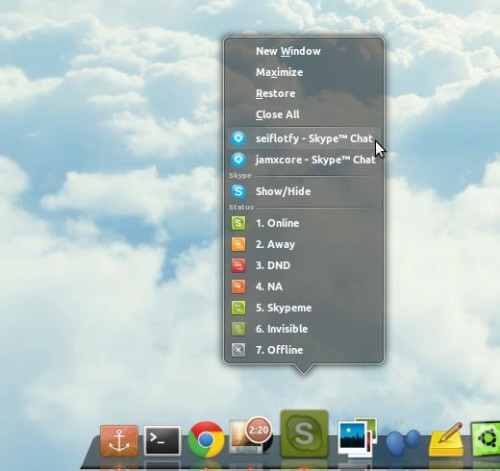
Task: Click the orange NA status icon
Action: (238, 286)
